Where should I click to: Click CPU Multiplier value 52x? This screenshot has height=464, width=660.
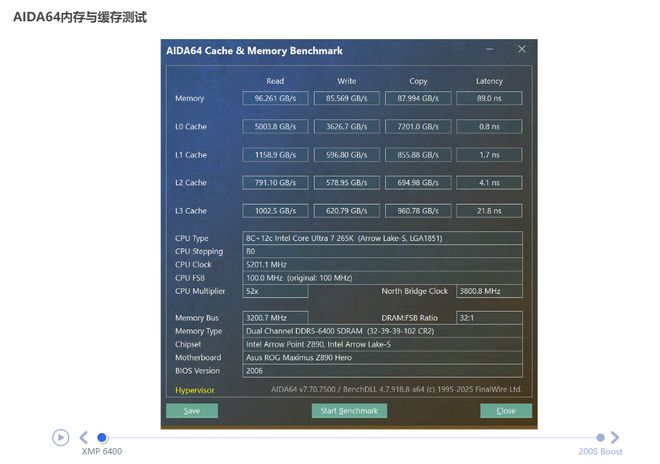pos(275,291)
